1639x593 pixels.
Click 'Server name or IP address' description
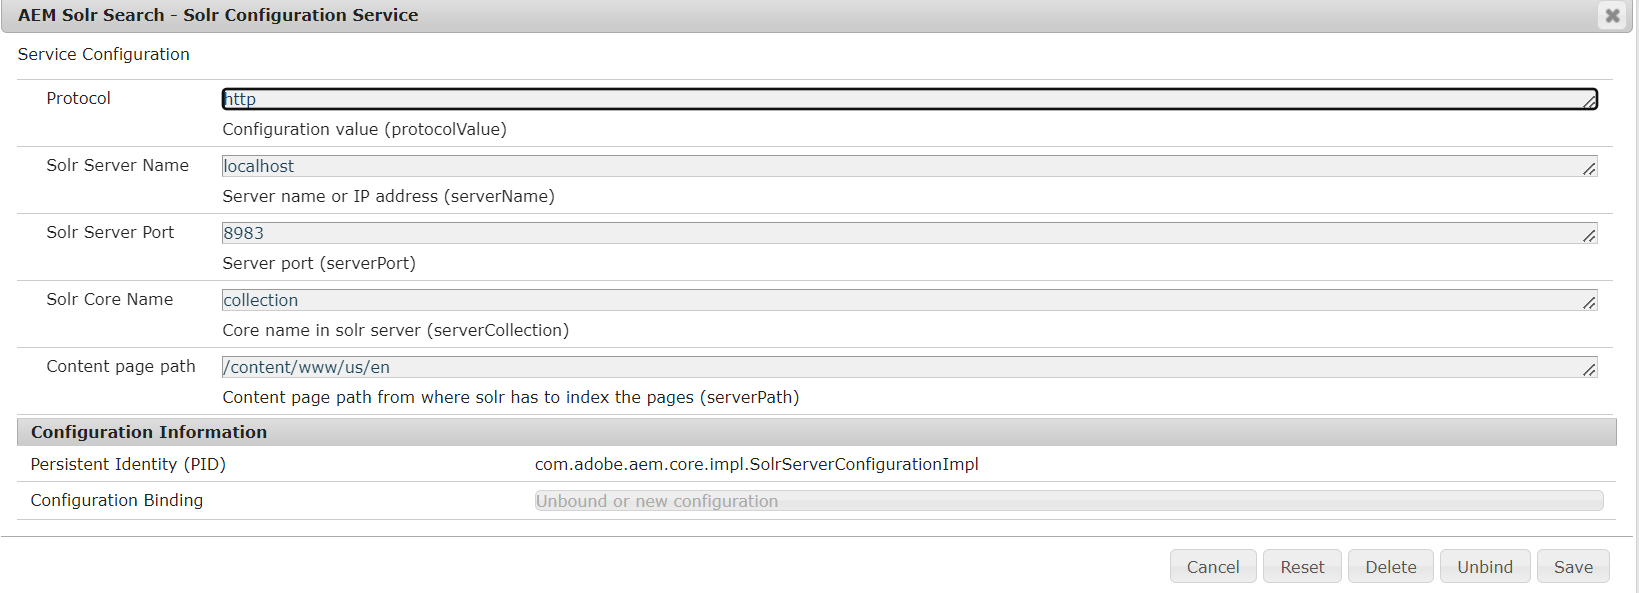389,196
